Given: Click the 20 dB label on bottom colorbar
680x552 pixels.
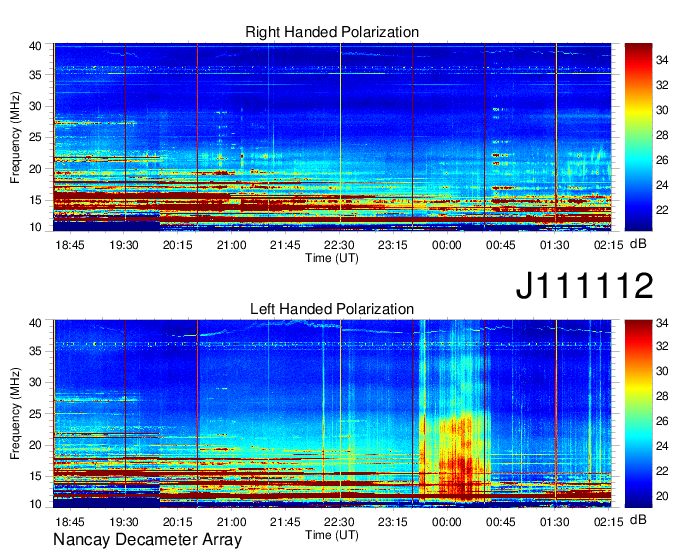Looking at the screenshot, I should click(x=662, y=496).
